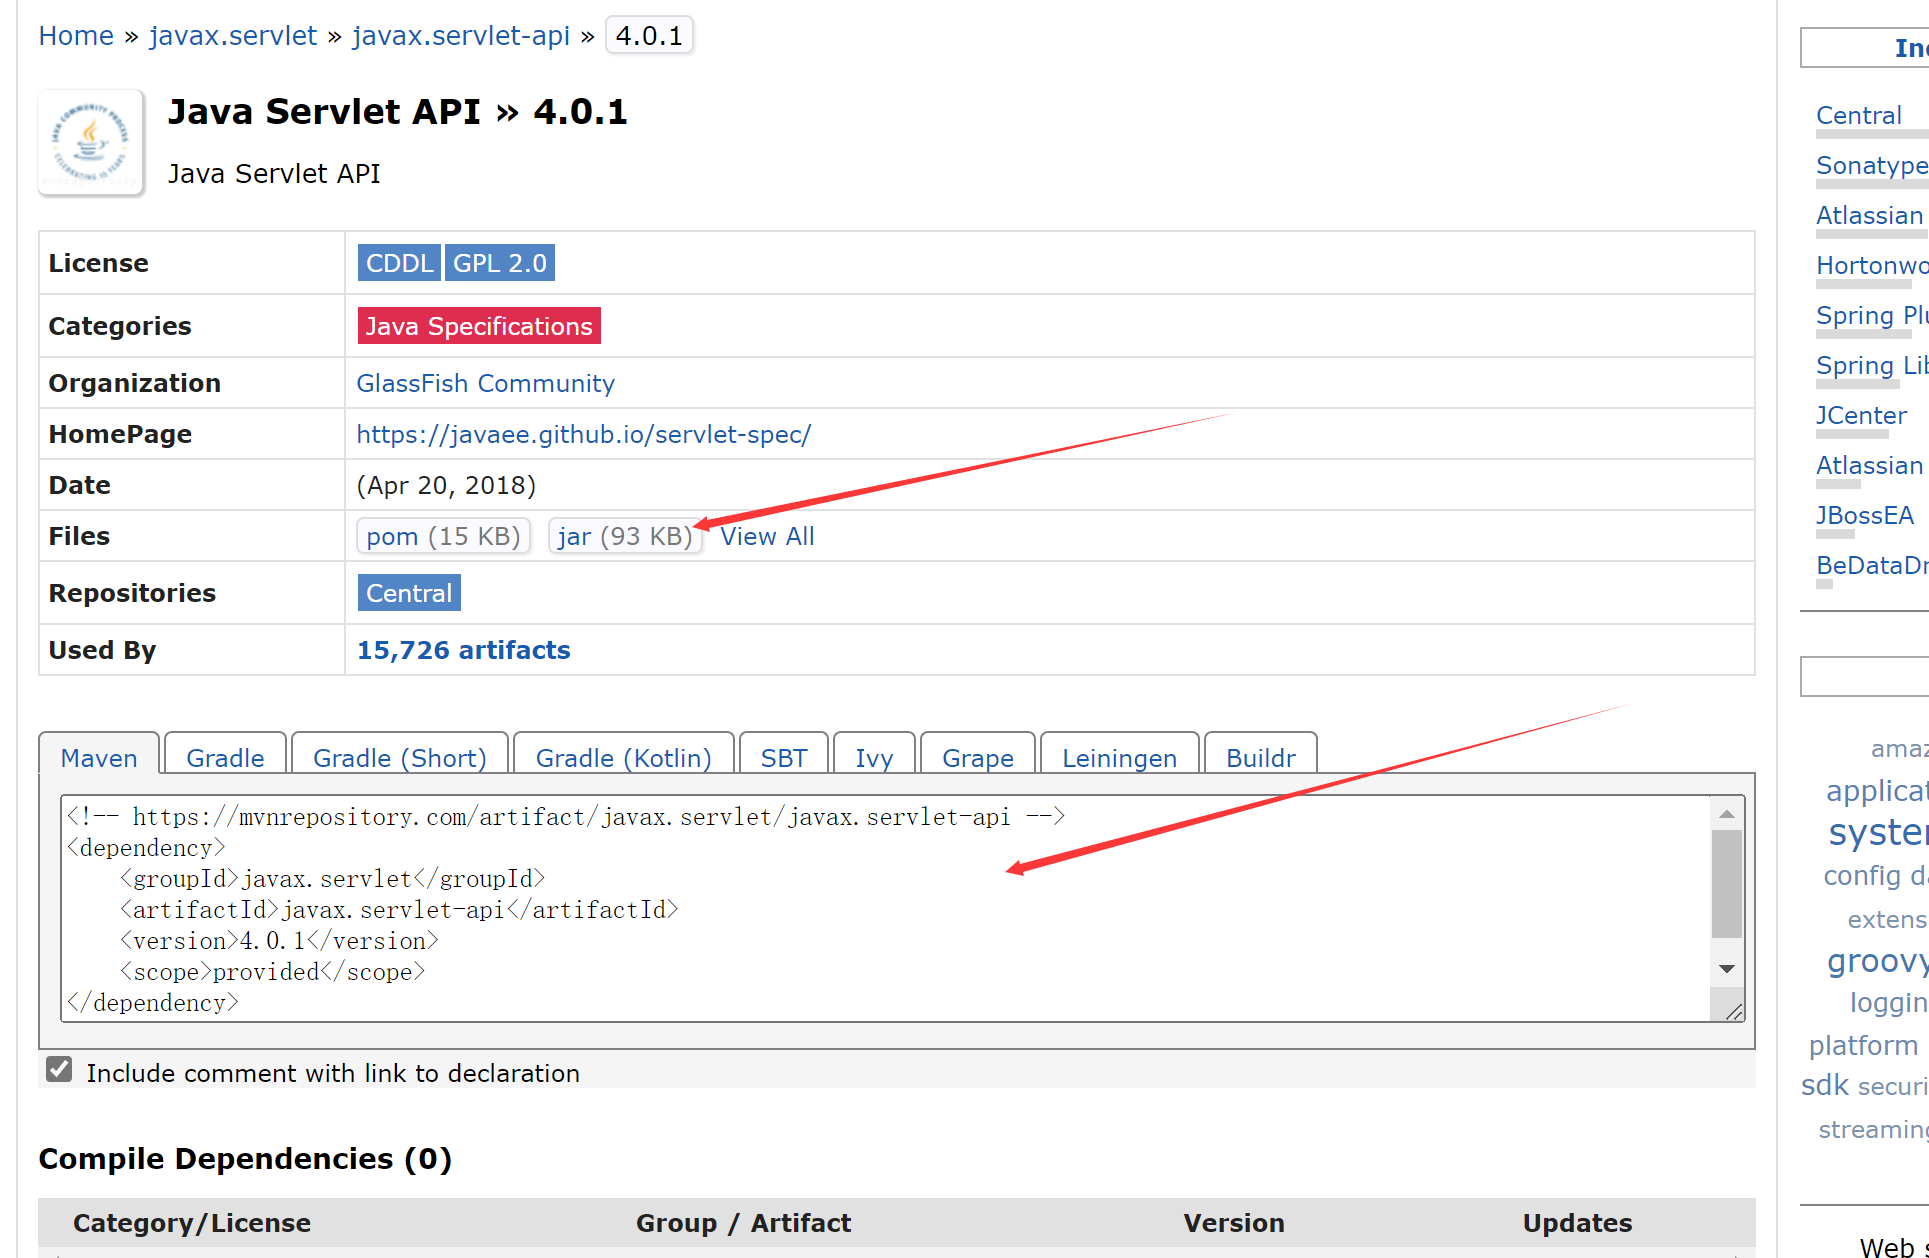Click the Java Servlet API logo thumbnail
Viewport: 1929px width, 1258px height.
tap(91, 144)
